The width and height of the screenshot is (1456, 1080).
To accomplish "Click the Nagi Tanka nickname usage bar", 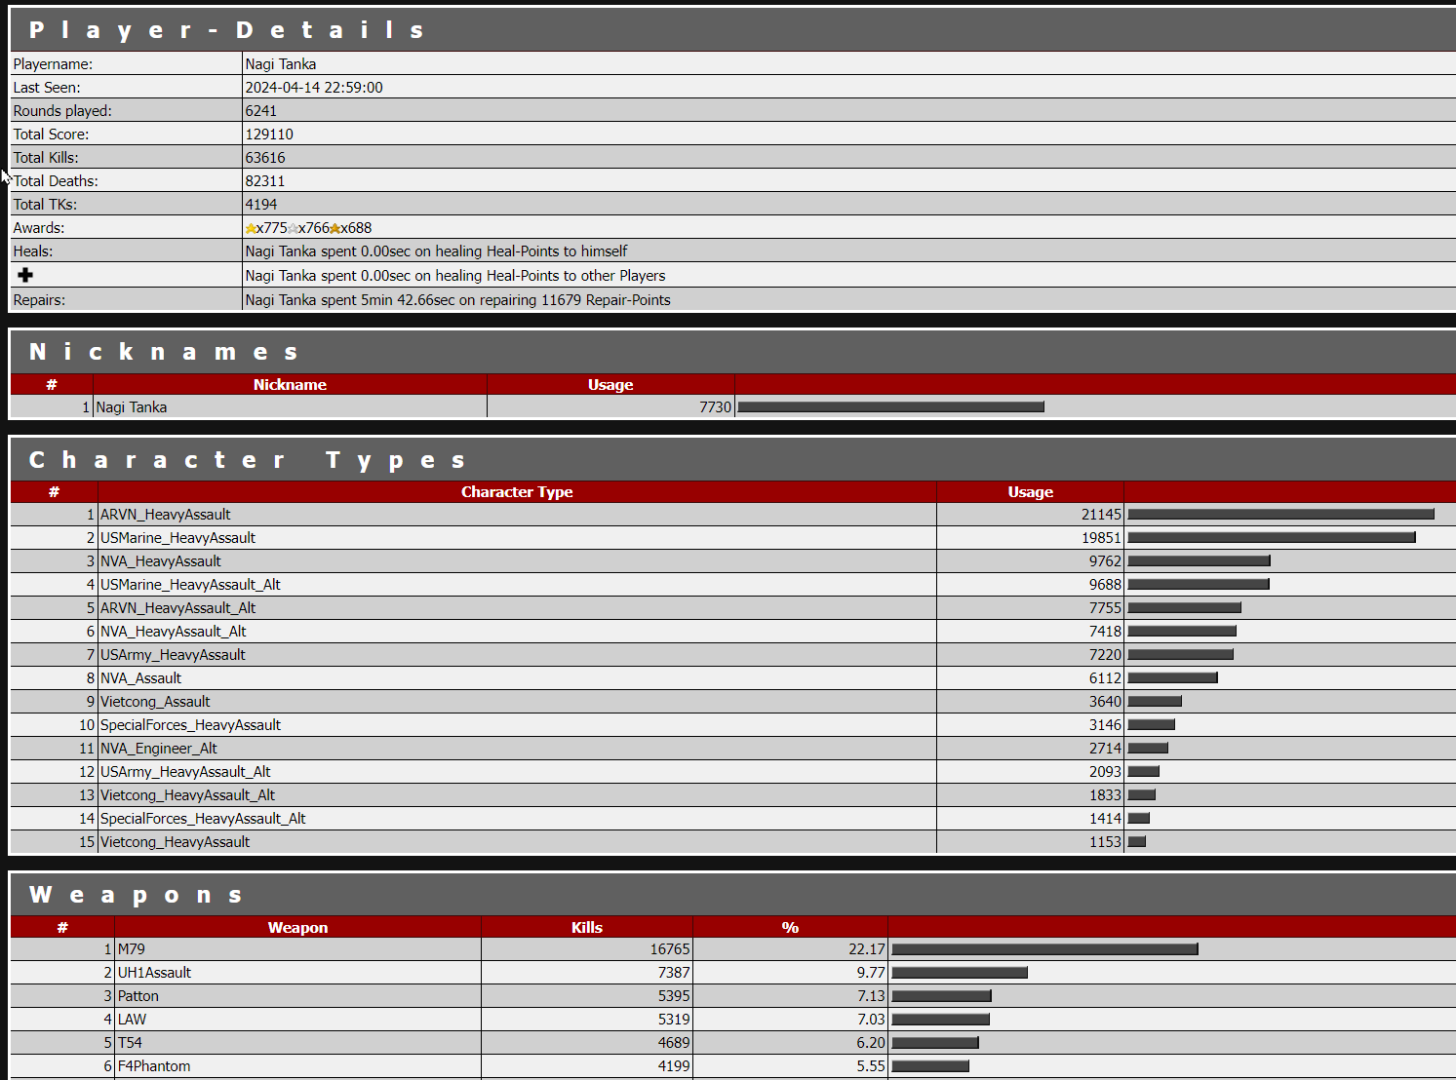I will point(890,408).
